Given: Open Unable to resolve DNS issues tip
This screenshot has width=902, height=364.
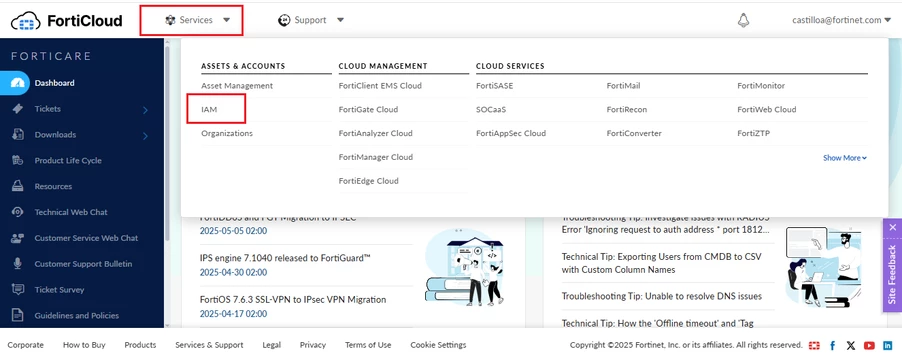Looking at the screenshot, I should [662, 296].
